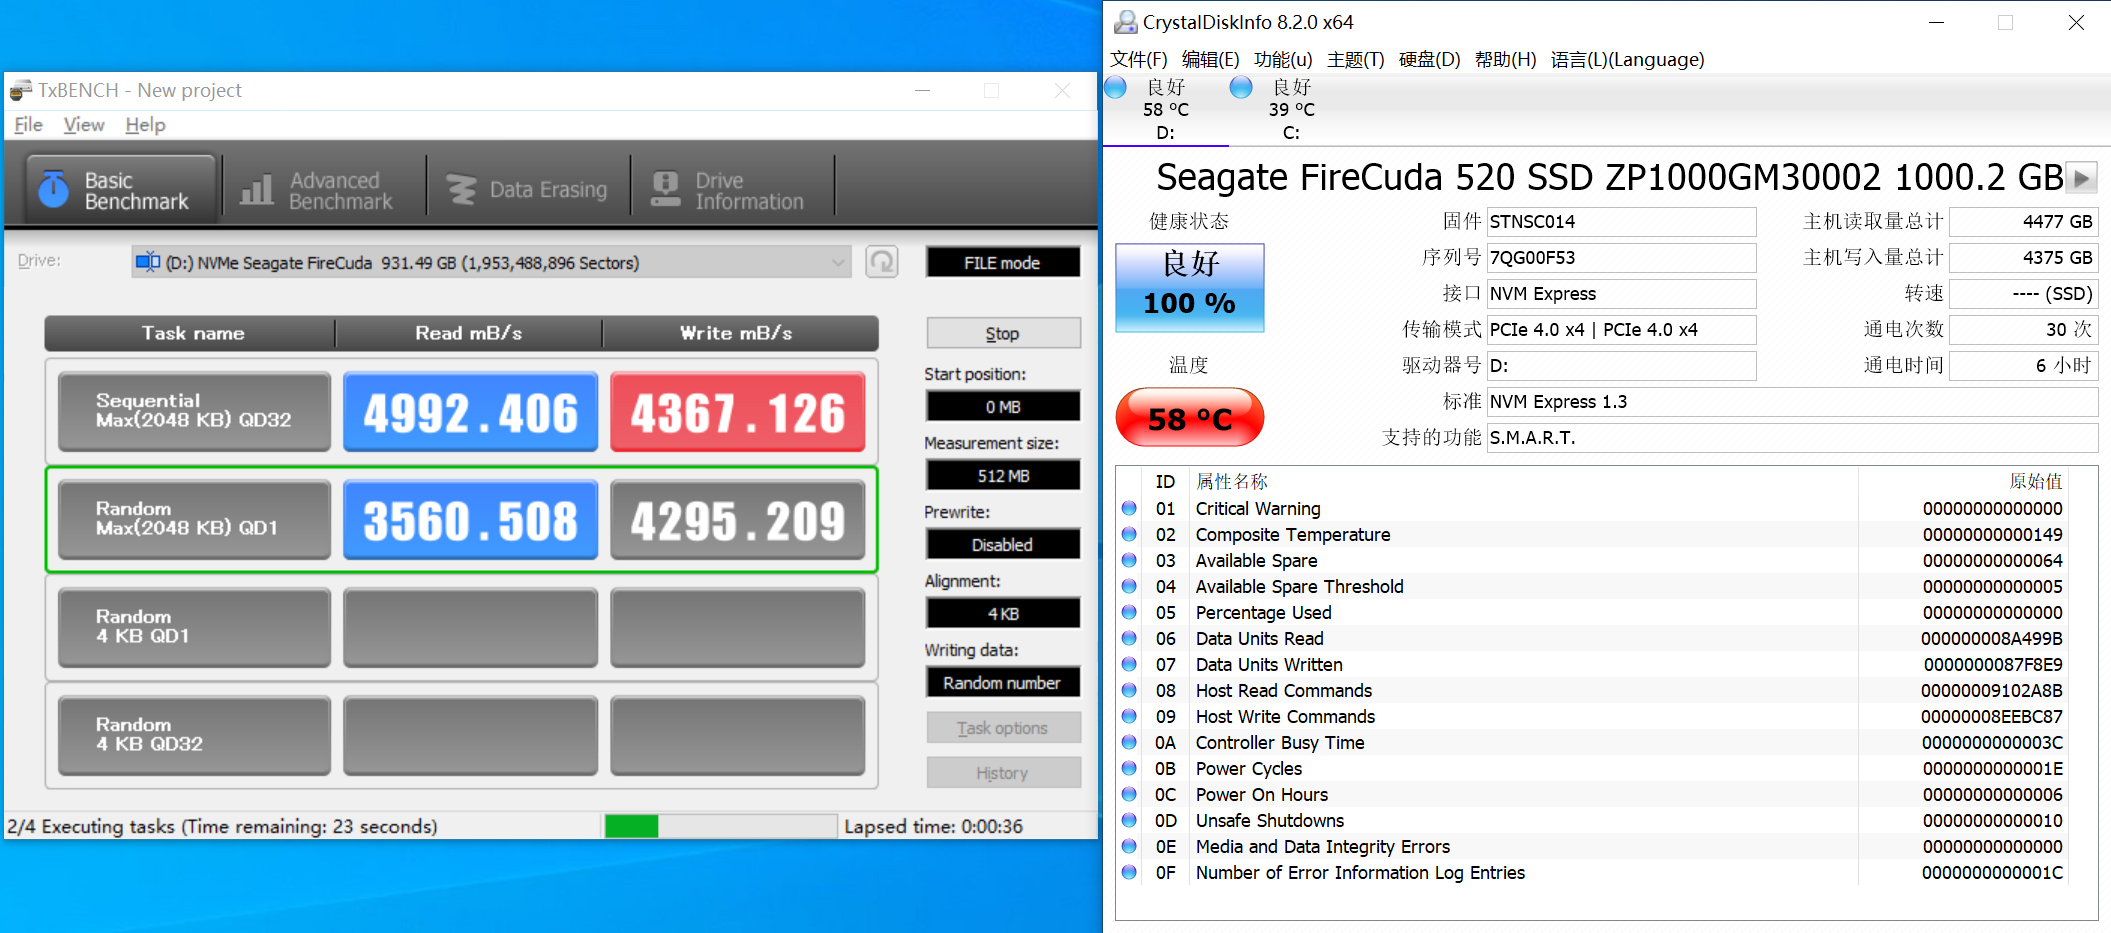Click the benchmark progress bar

tap(720, 826)
